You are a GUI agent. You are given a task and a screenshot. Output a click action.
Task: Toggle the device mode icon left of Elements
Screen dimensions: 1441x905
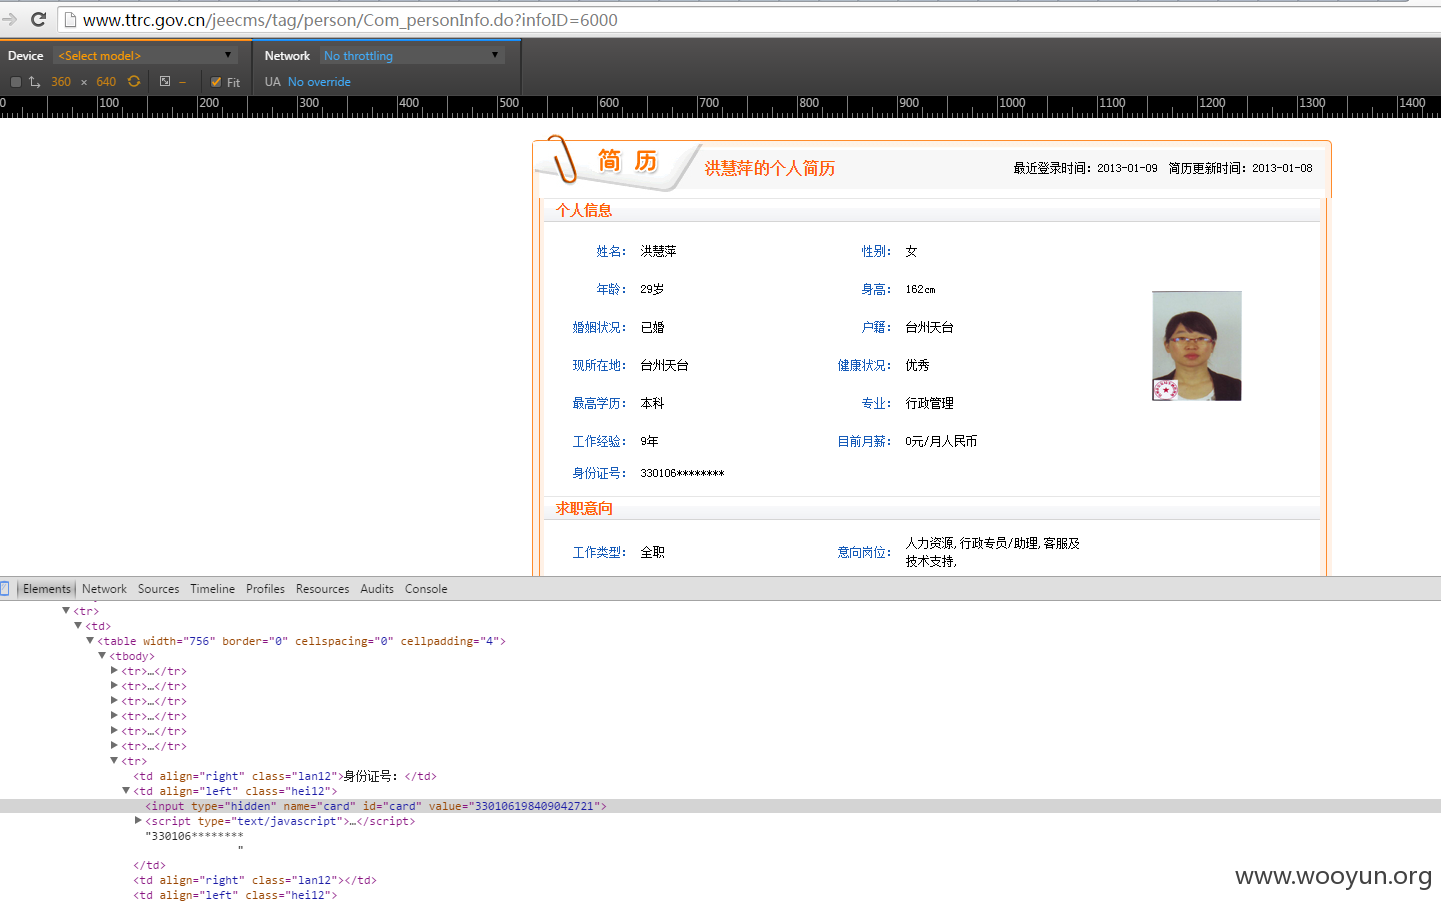[5, 589]
